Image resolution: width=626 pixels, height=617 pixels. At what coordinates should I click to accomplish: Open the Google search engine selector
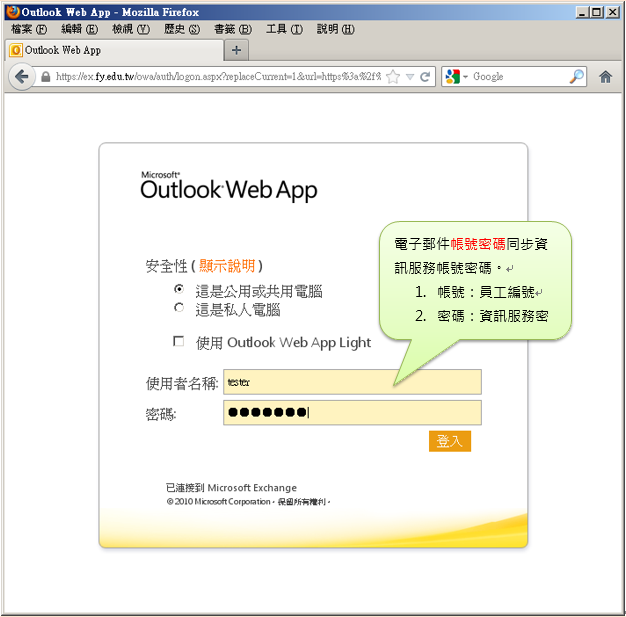click(x=456, y=77)
